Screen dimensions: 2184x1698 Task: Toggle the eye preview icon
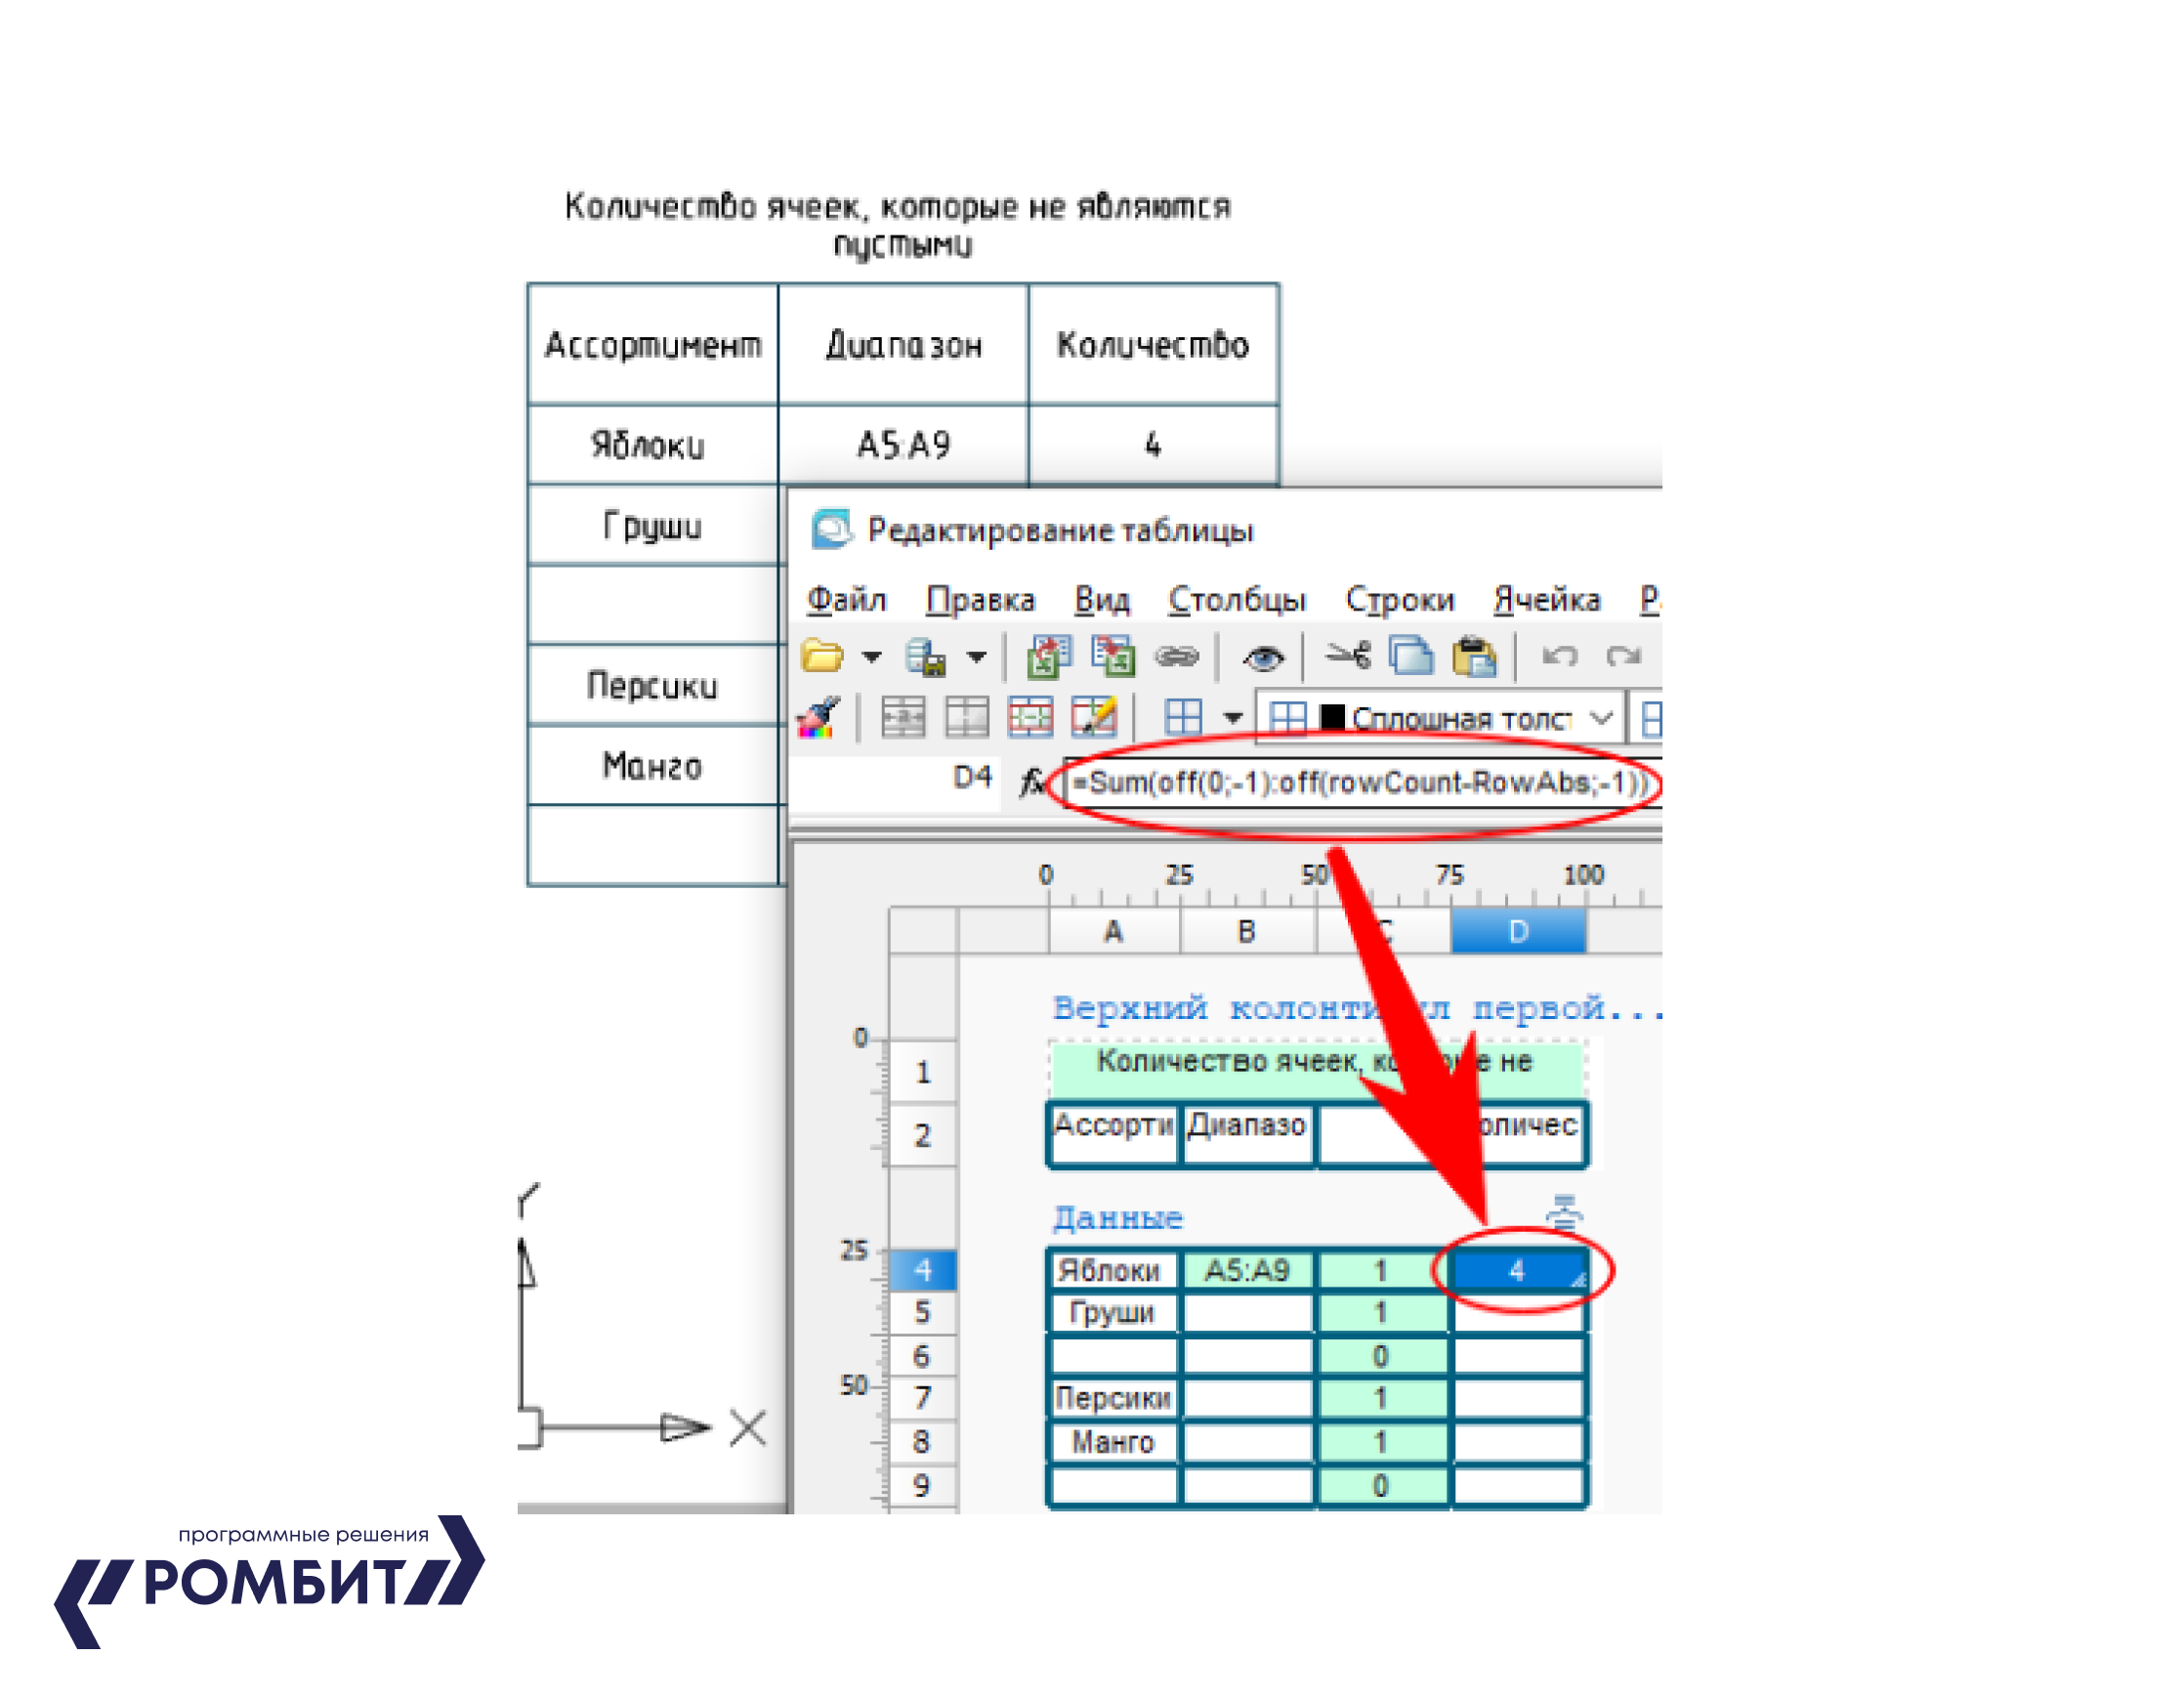click(x=1263, y=658)
